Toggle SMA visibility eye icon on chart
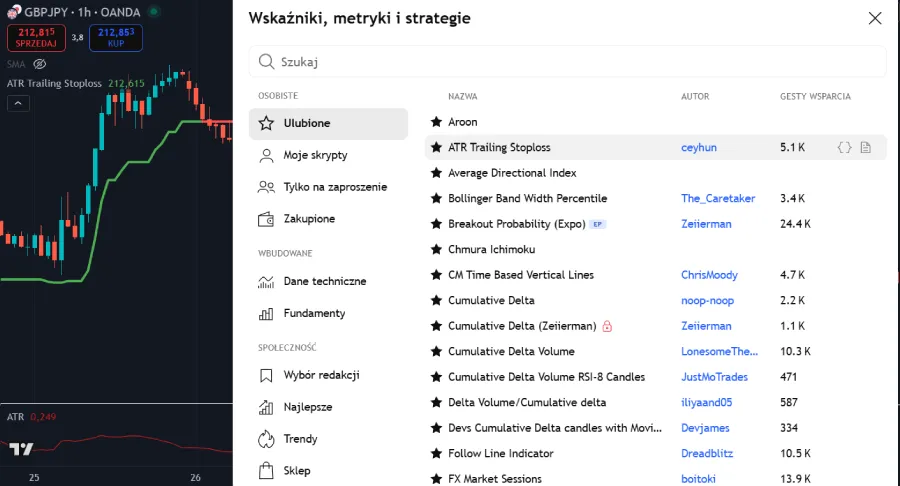The width and height of the screenshot is (900, 486). pyautogui.click(x=40, y=64)
